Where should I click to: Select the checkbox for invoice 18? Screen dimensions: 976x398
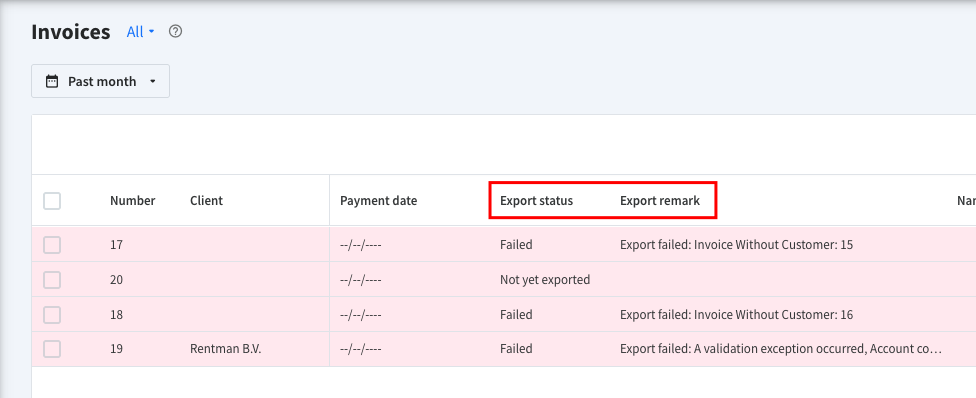tap(52, 315)
